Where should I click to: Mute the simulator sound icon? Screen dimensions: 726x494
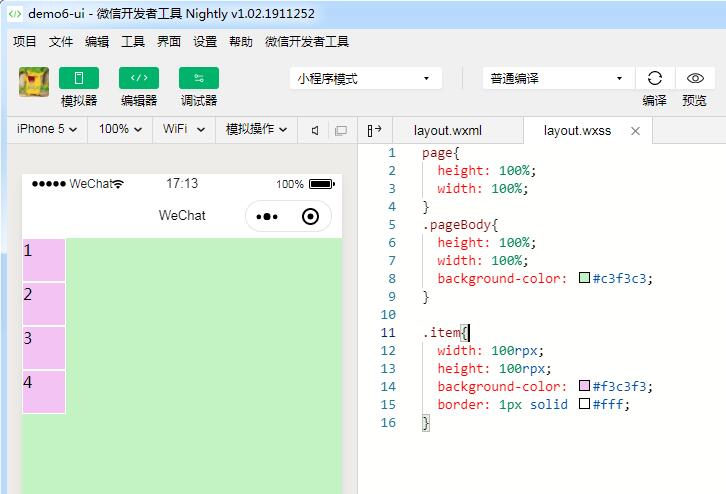(315, 131)
